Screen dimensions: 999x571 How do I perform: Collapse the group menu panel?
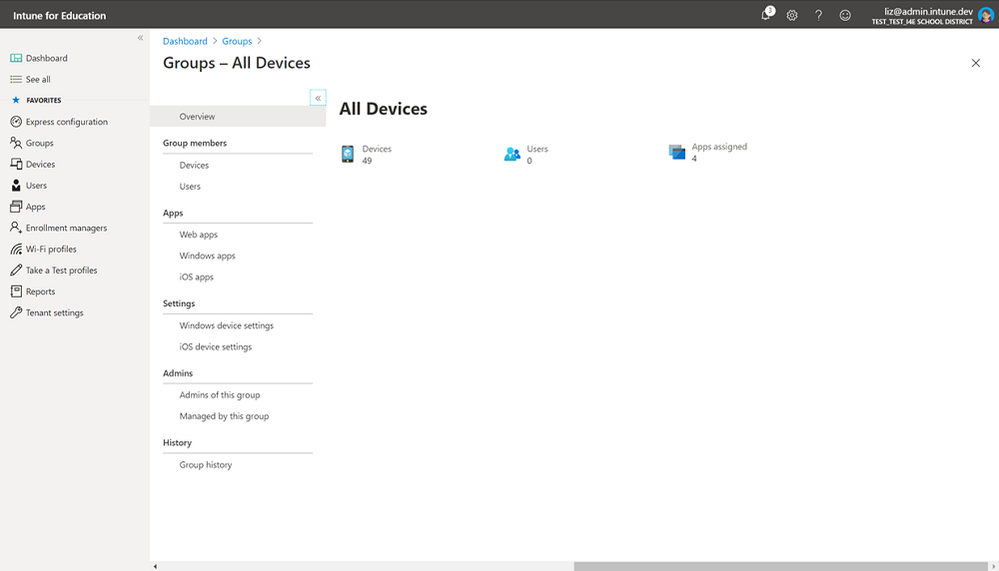318,98
